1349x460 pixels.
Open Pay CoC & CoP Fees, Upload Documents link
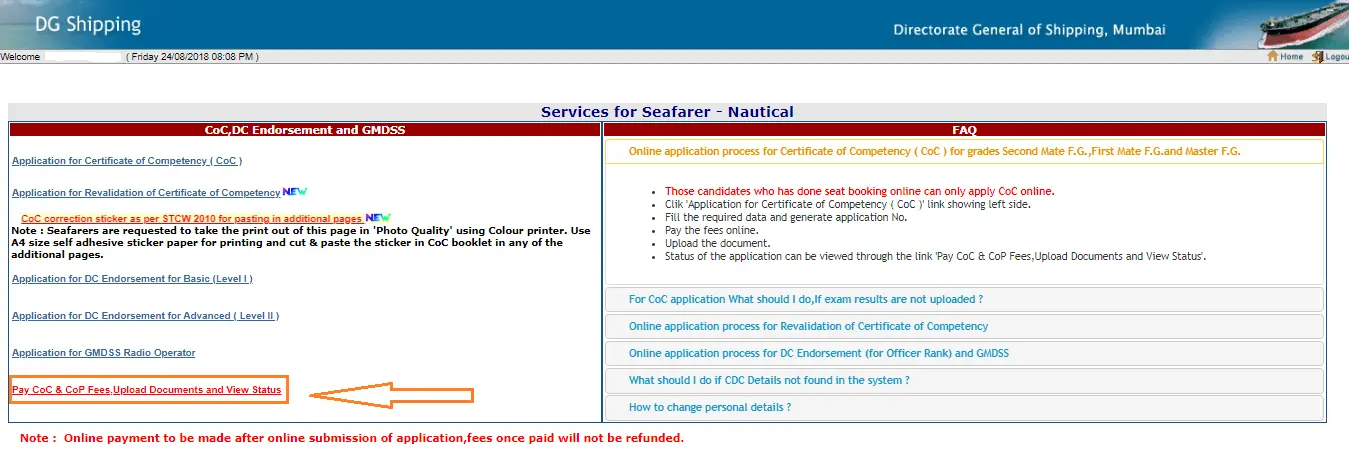(147, 390)
